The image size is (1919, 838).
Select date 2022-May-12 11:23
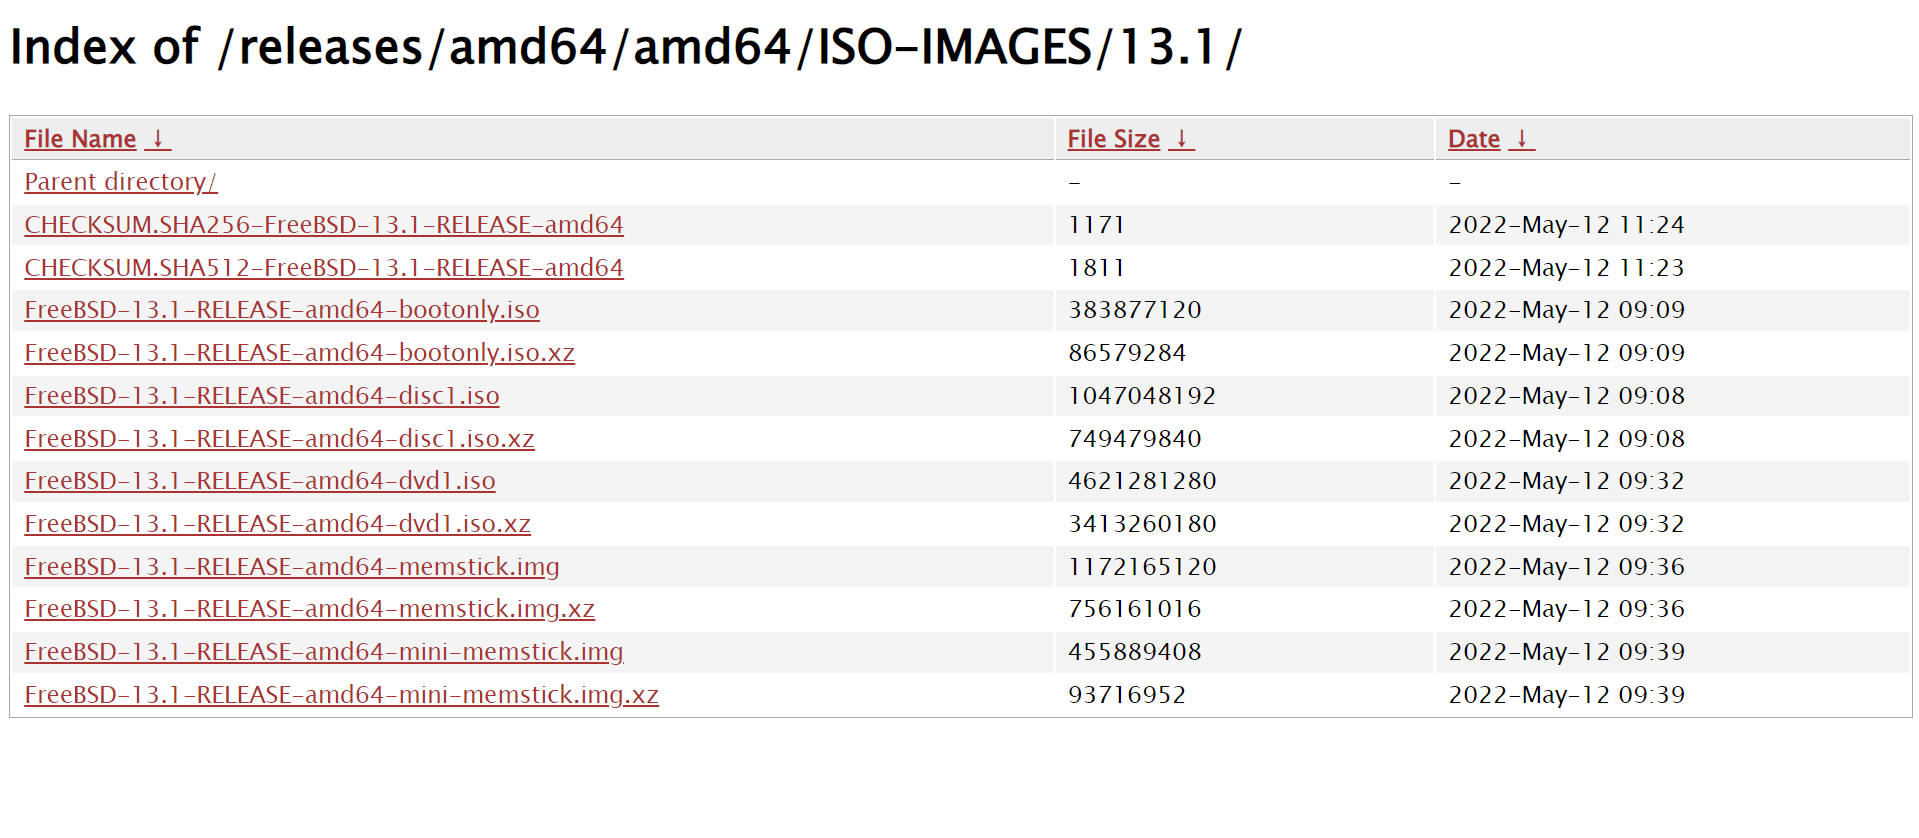[x=1567, y=268]
